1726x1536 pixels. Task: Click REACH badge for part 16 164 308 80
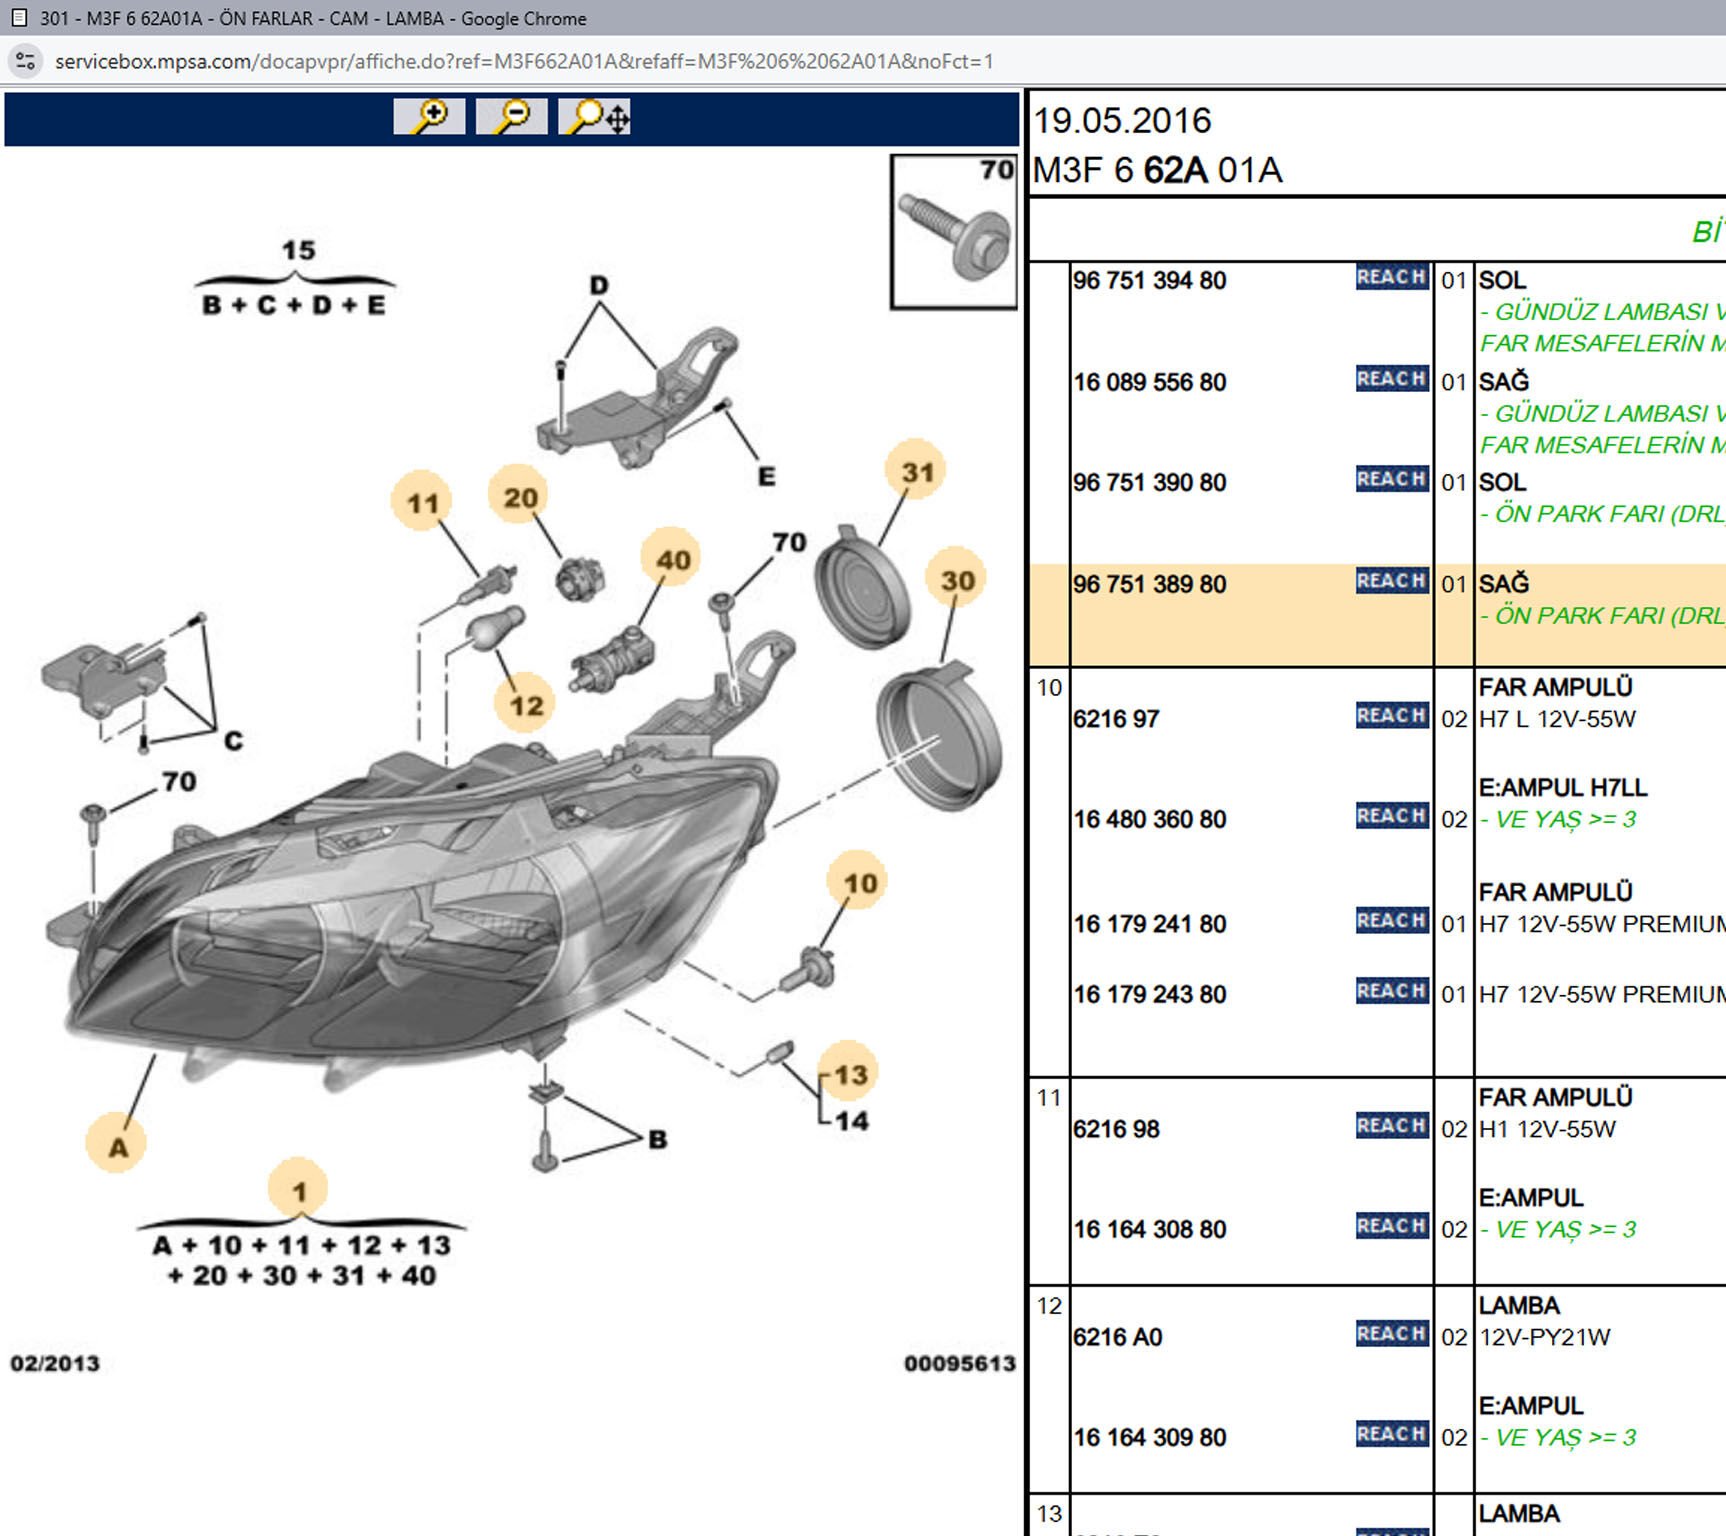(1391, 1226)
